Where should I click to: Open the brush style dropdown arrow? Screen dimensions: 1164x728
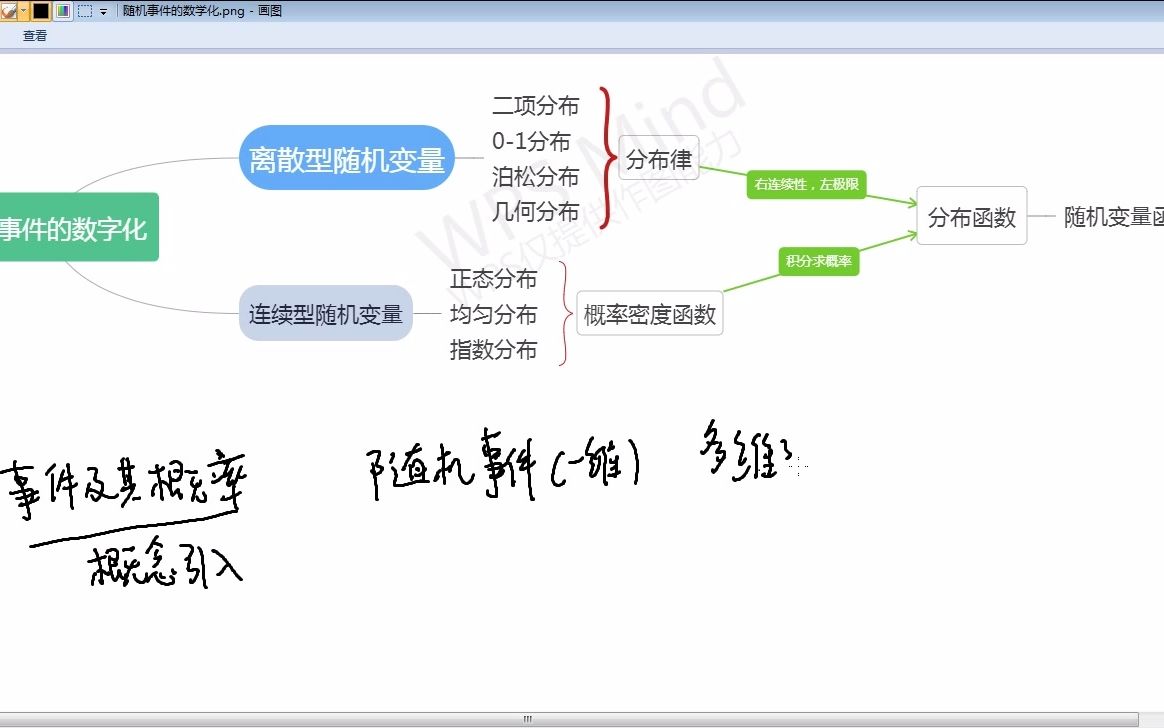22,10
